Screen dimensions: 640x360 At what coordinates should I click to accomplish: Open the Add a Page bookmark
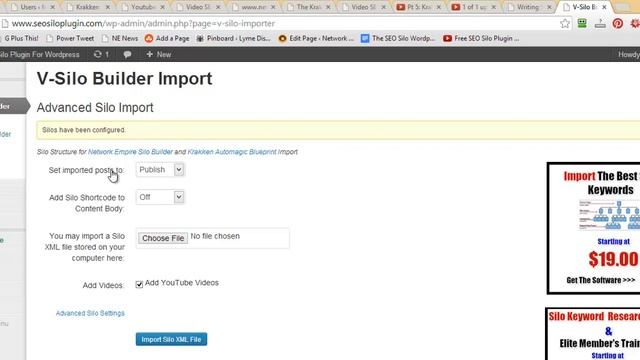(167, 38)
